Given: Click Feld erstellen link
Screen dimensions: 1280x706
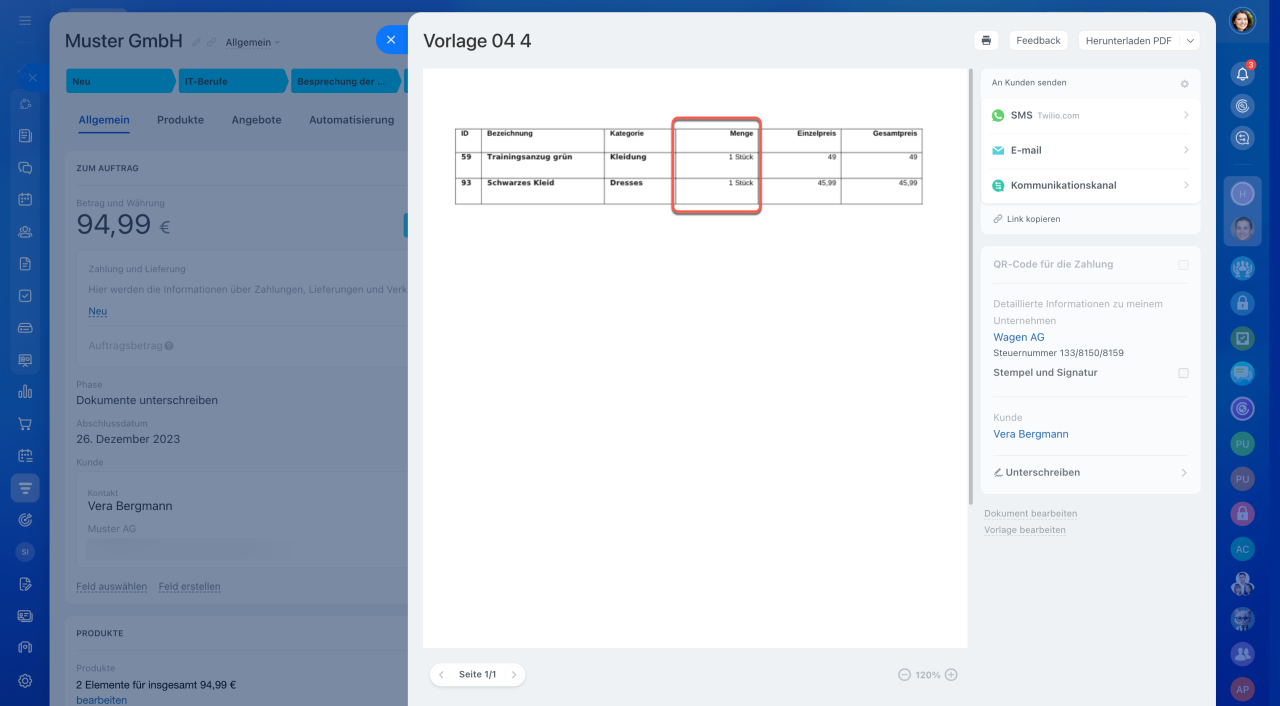Looking at the screenshot, I should pos(189,587).
